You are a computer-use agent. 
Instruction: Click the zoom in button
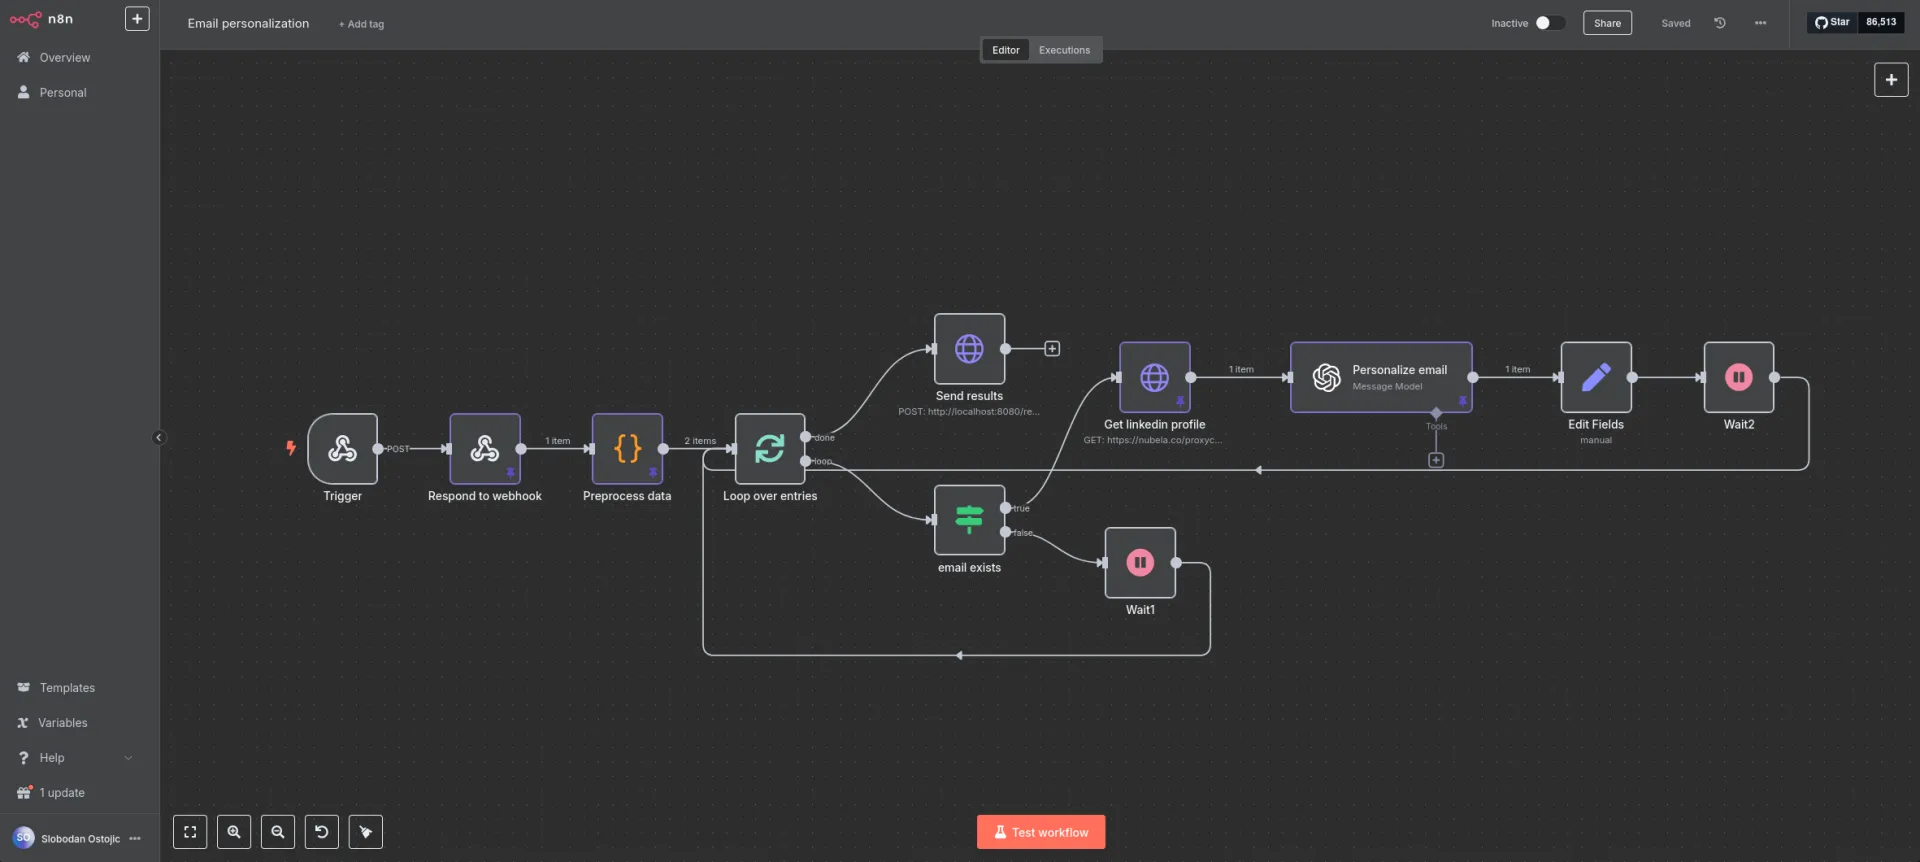click(x=234, y=832)
